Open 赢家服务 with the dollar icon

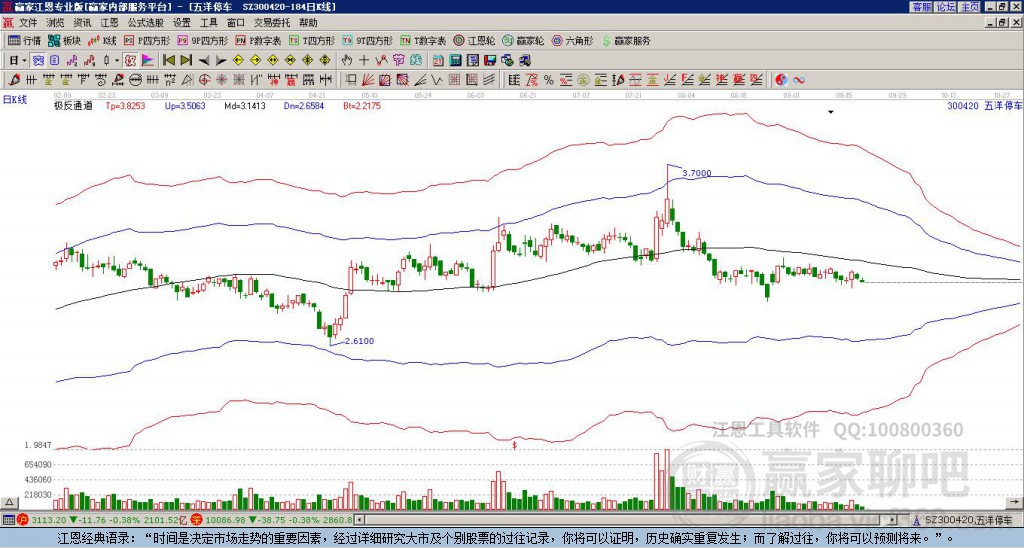[626, 40]
